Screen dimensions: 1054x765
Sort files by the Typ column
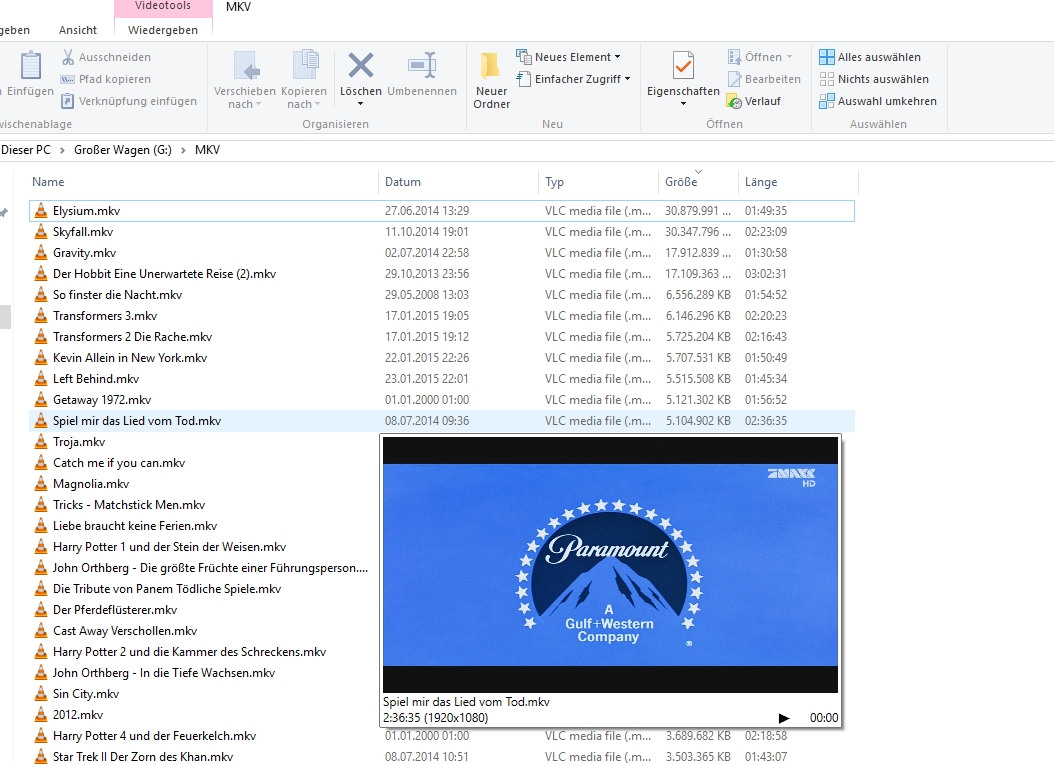point(598,182)
